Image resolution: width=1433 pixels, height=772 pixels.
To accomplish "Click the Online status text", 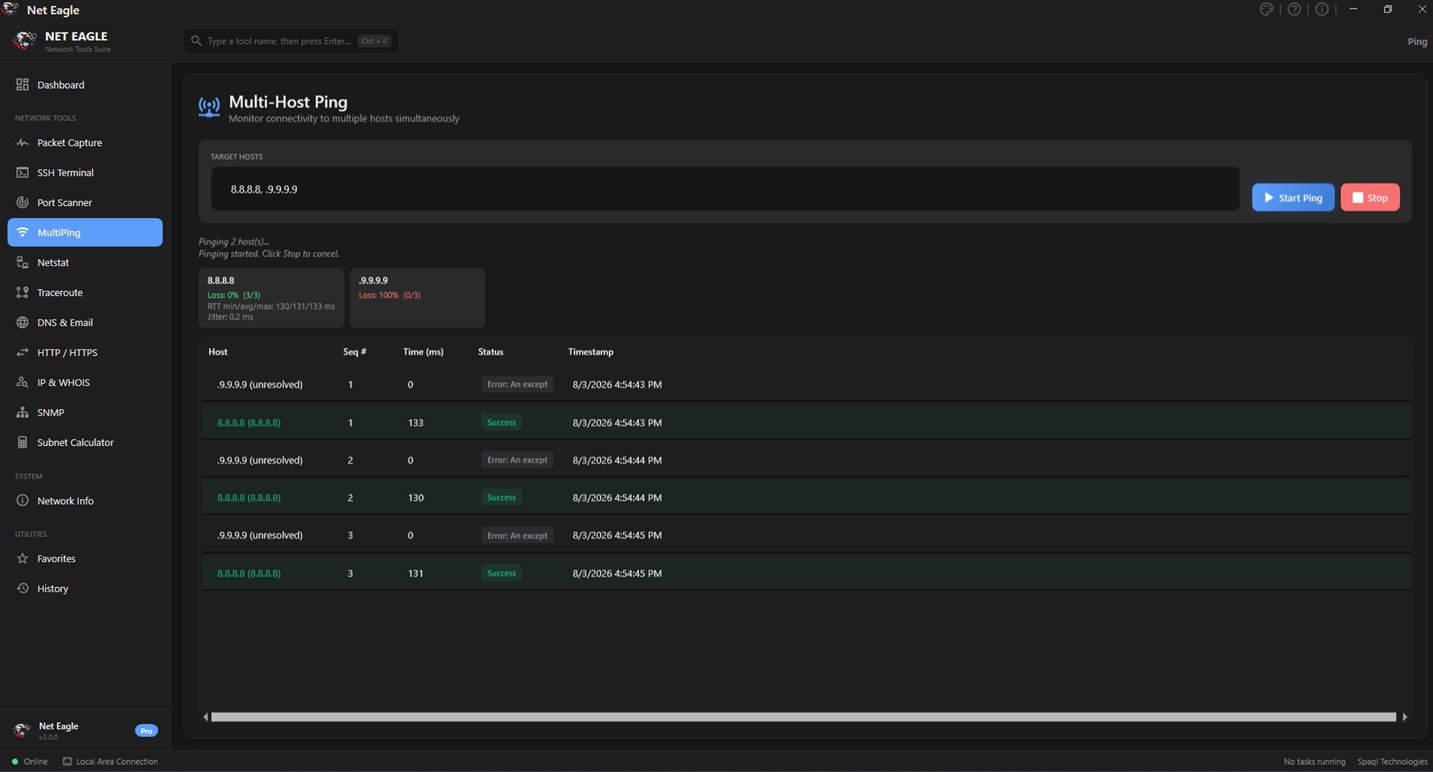I will click(36, 762).
